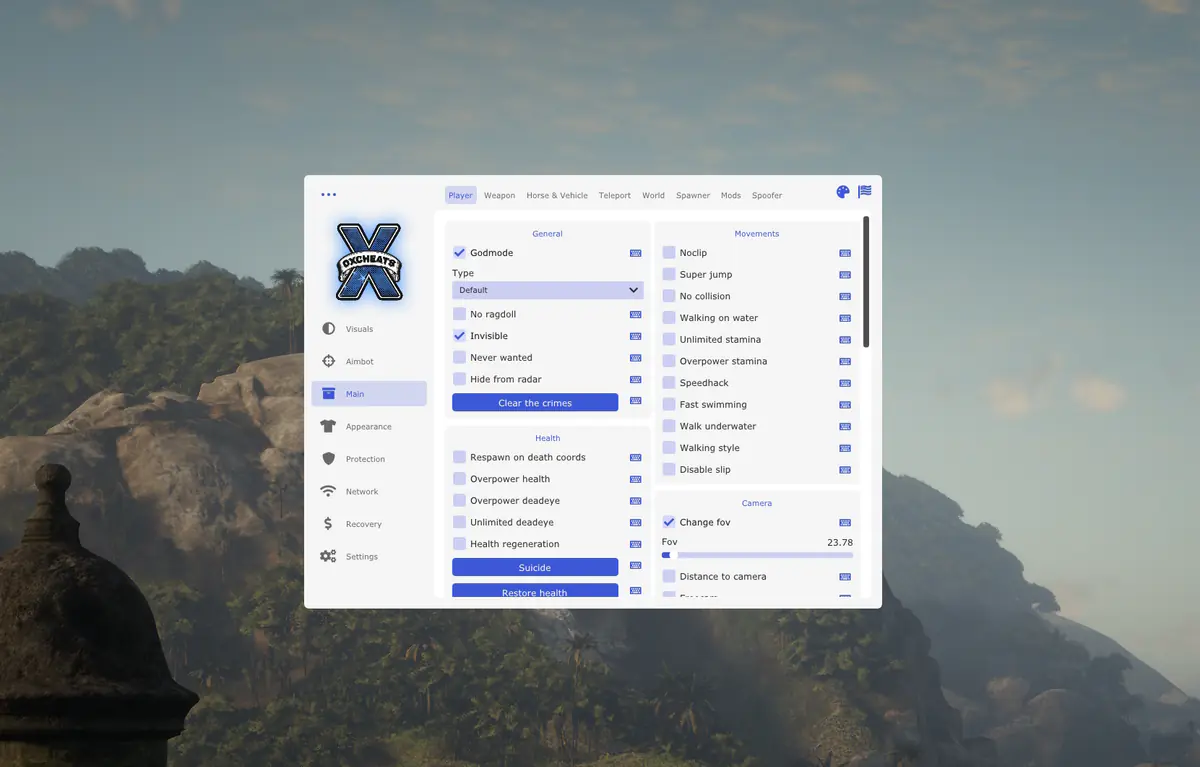
Task: Click the Recovery dollar icon in sidebar
Action: click(x=328, y=524)
